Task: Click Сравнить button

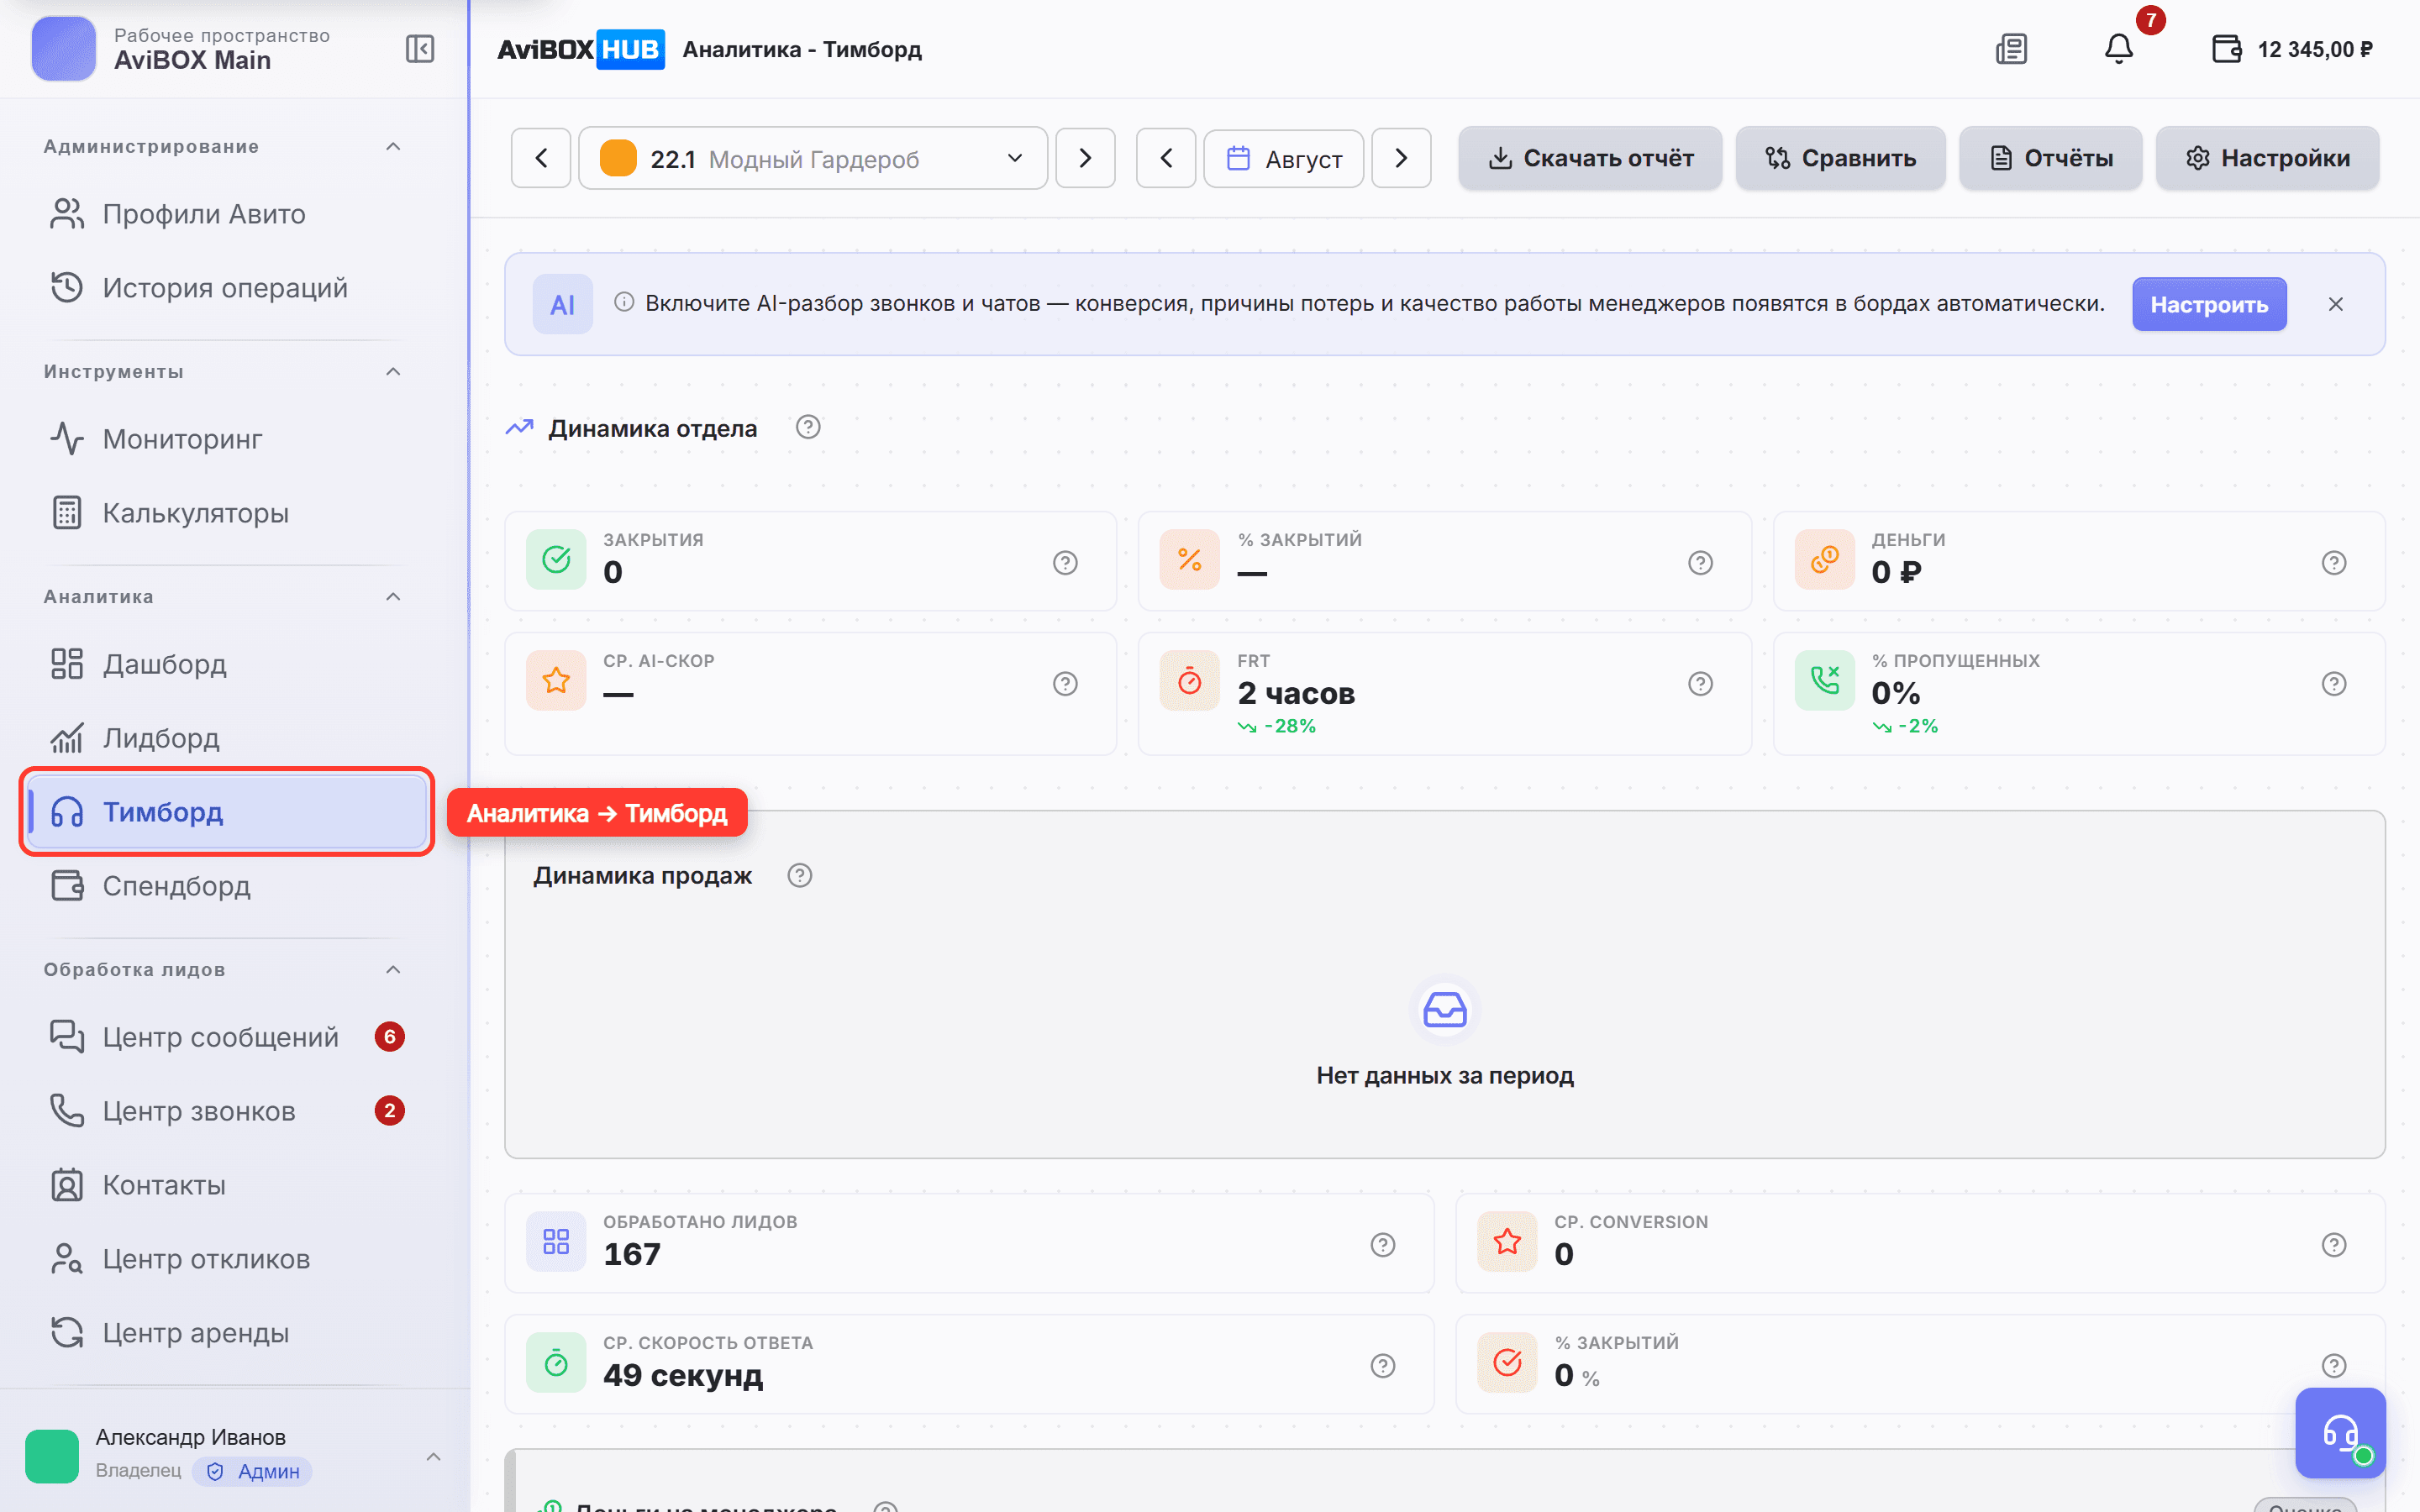Action: coord(1840,158)
